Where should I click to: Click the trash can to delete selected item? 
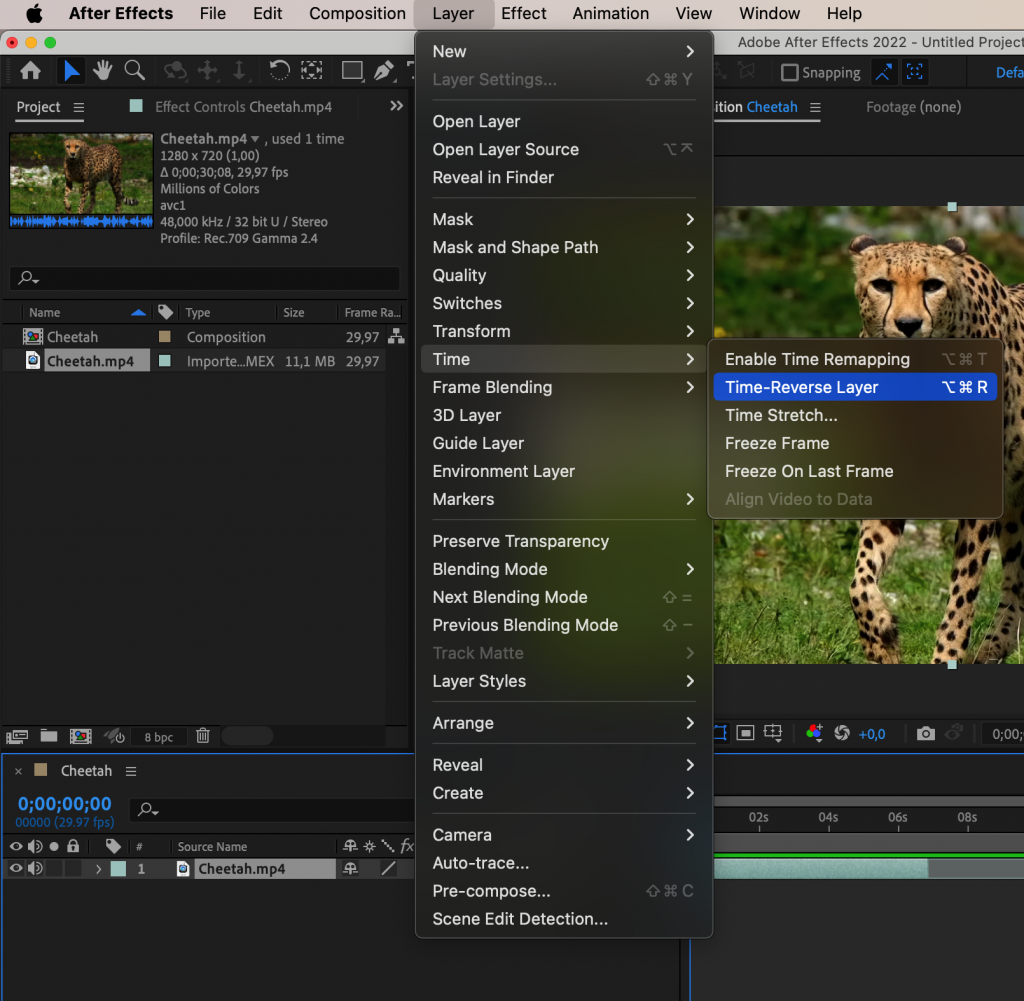202,736
